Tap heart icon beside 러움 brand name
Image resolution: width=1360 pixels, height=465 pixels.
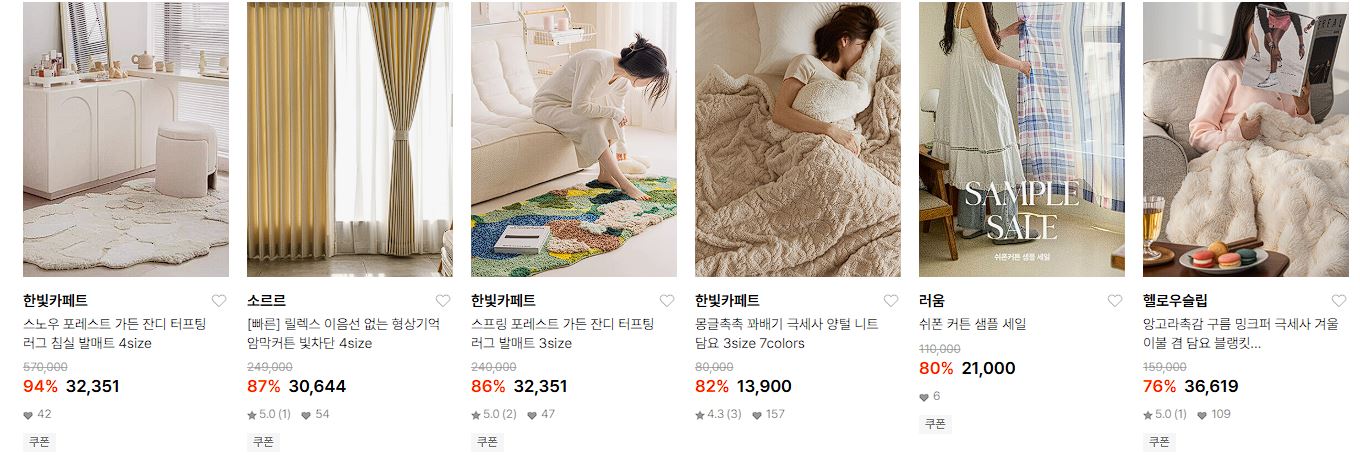[1115, 301]
